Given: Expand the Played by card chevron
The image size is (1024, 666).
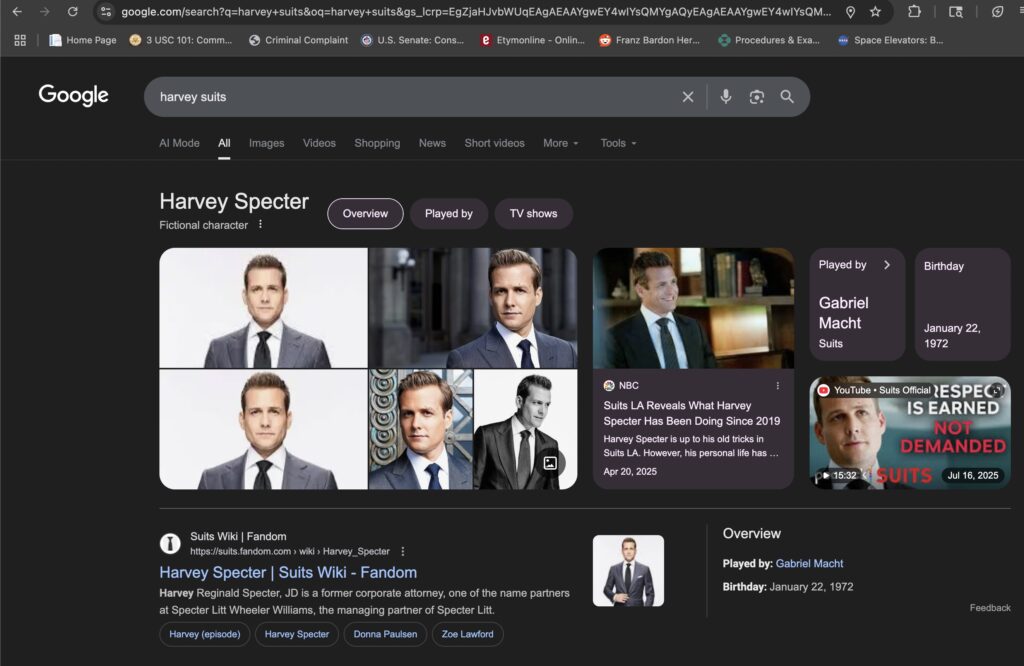Looking at the screenshot, I should coord(886,265).
